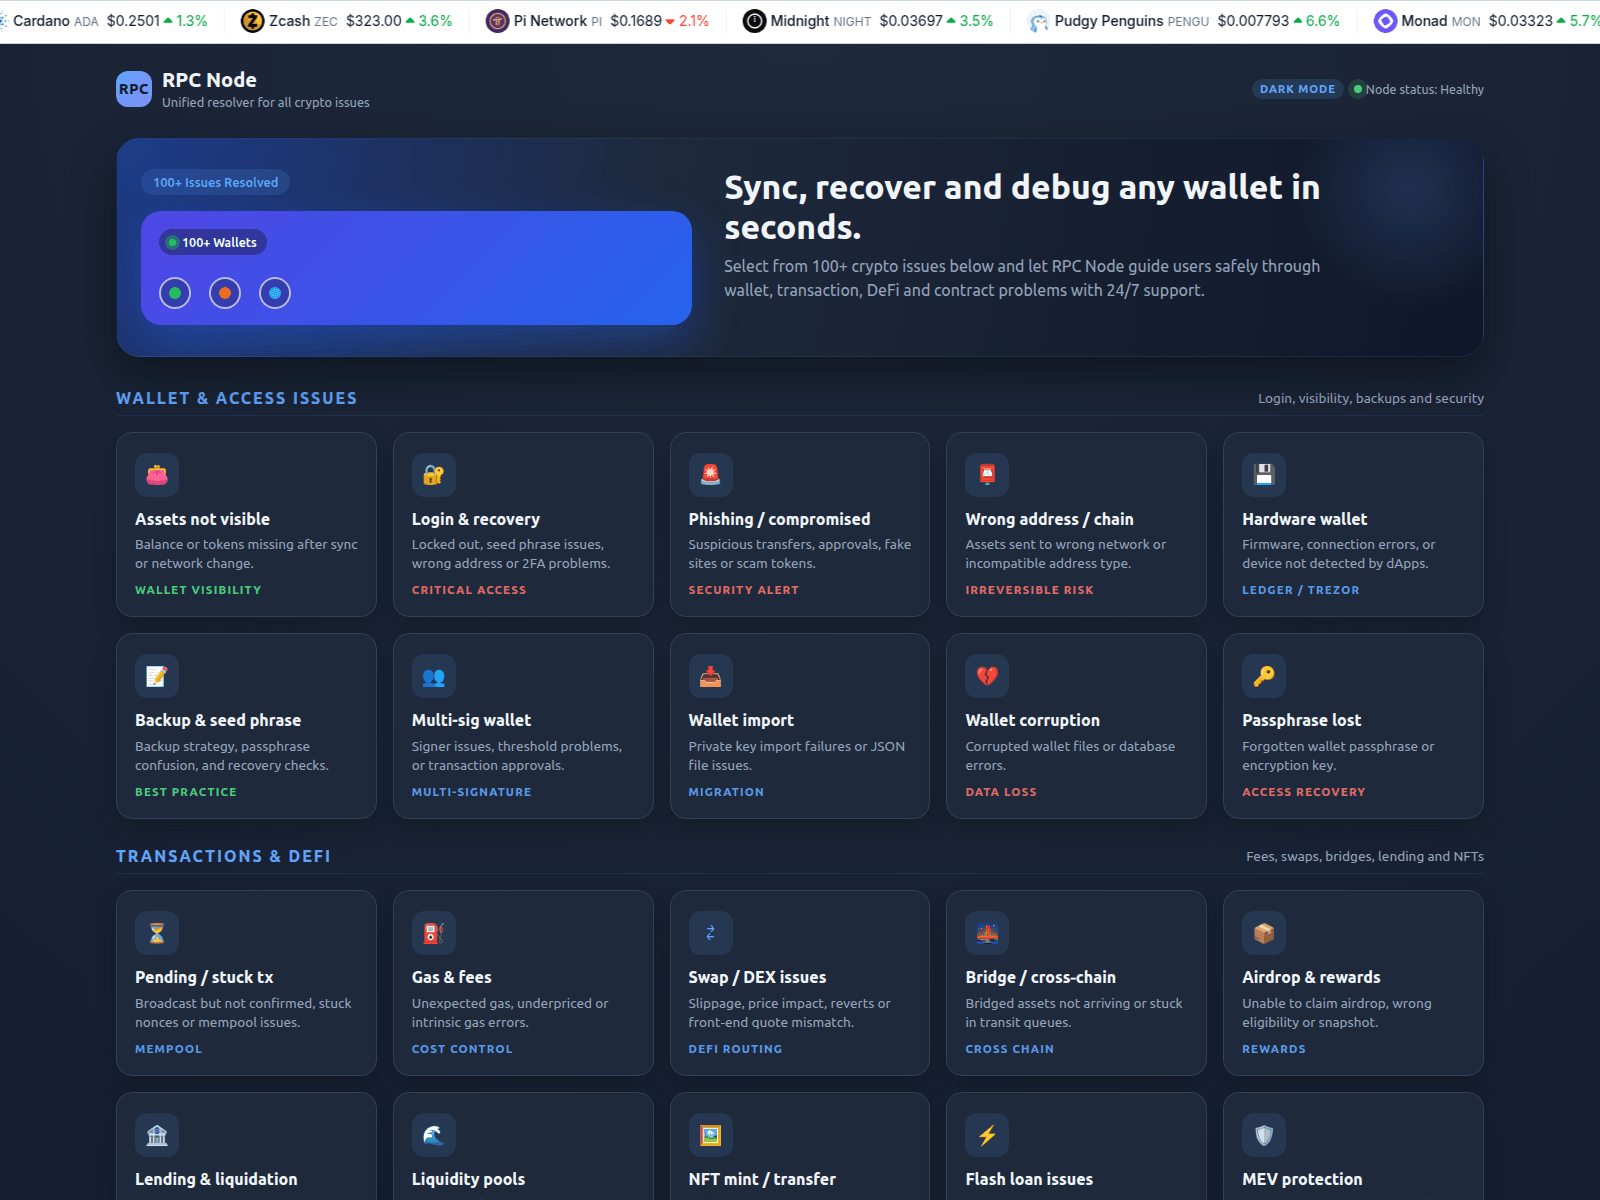The image size is (1600, 1200).
Task: Click the Zcash ZEC ticker item
Action: pyautogui.click(x=346, y=21)
